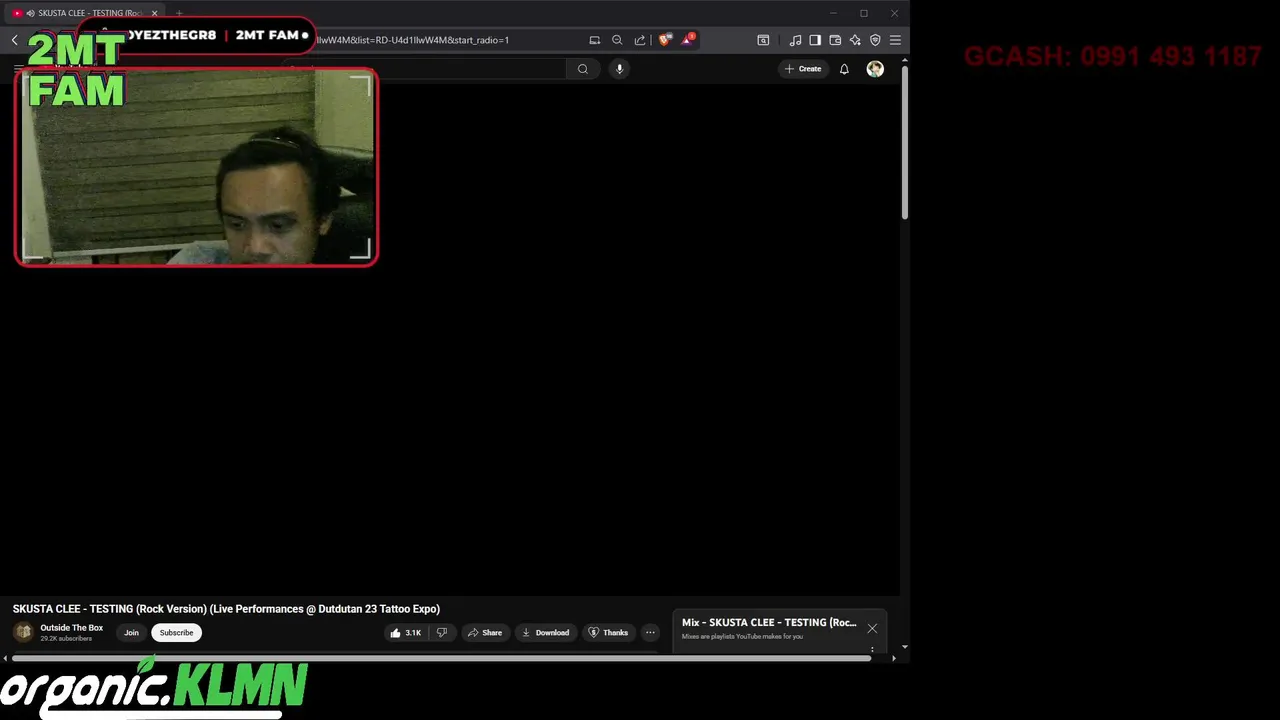Toggle the browser sidebar panel
Screen dimensions: 1280x720
(x=815, y=40)
